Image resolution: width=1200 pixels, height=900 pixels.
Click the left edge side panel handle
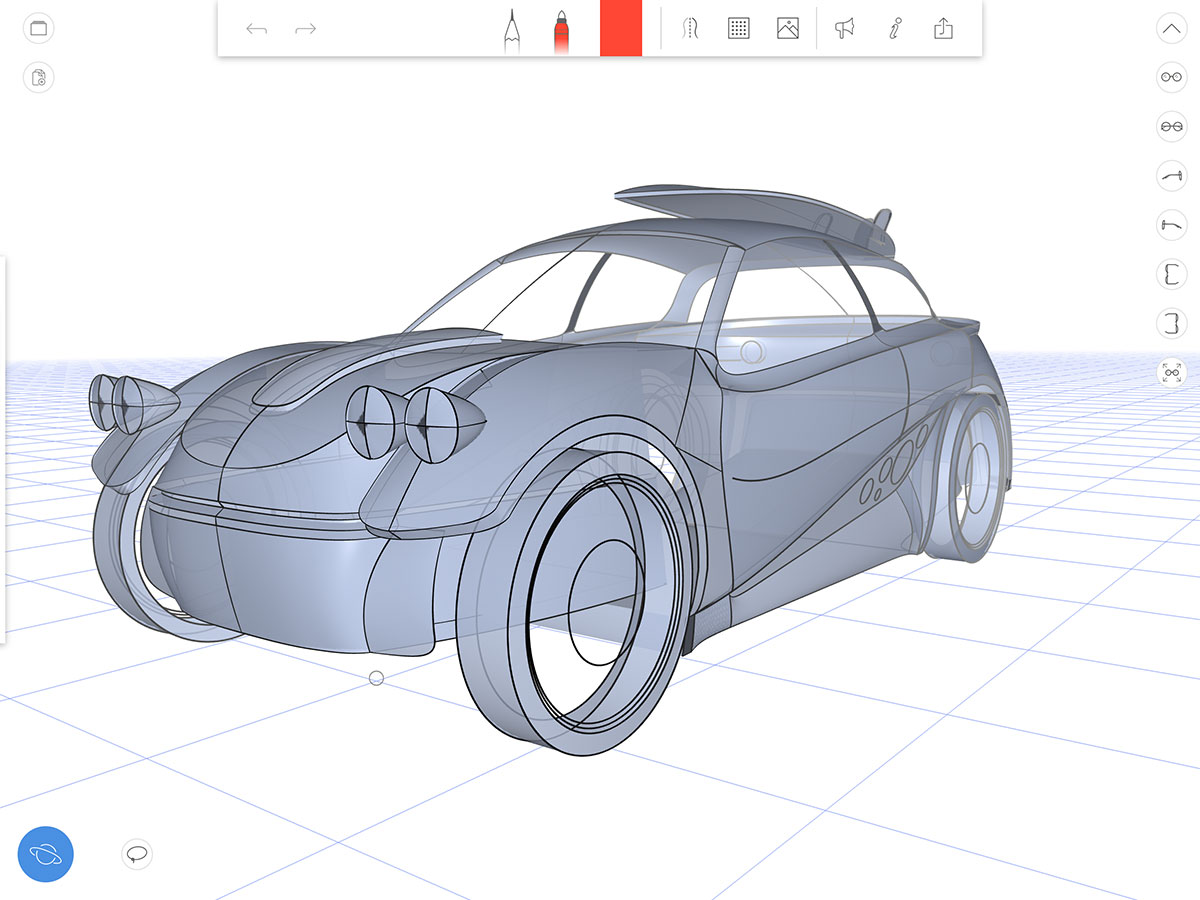click(x=3, y=450)
